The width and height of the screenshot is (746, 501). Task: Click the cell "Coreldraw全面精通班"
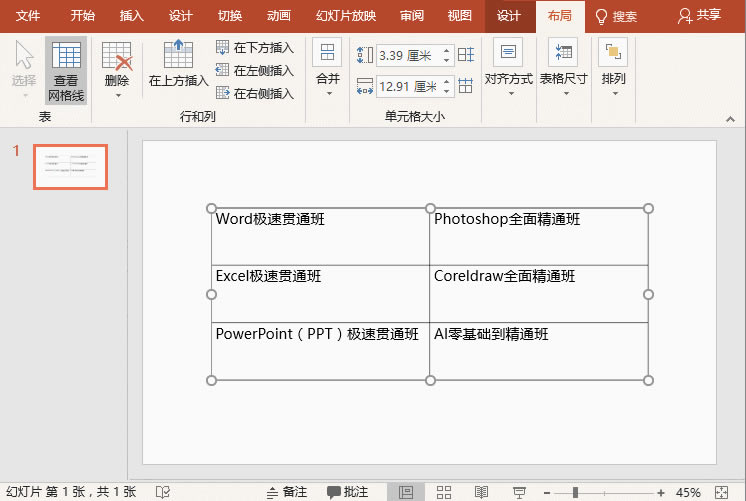tap(539, 294)
